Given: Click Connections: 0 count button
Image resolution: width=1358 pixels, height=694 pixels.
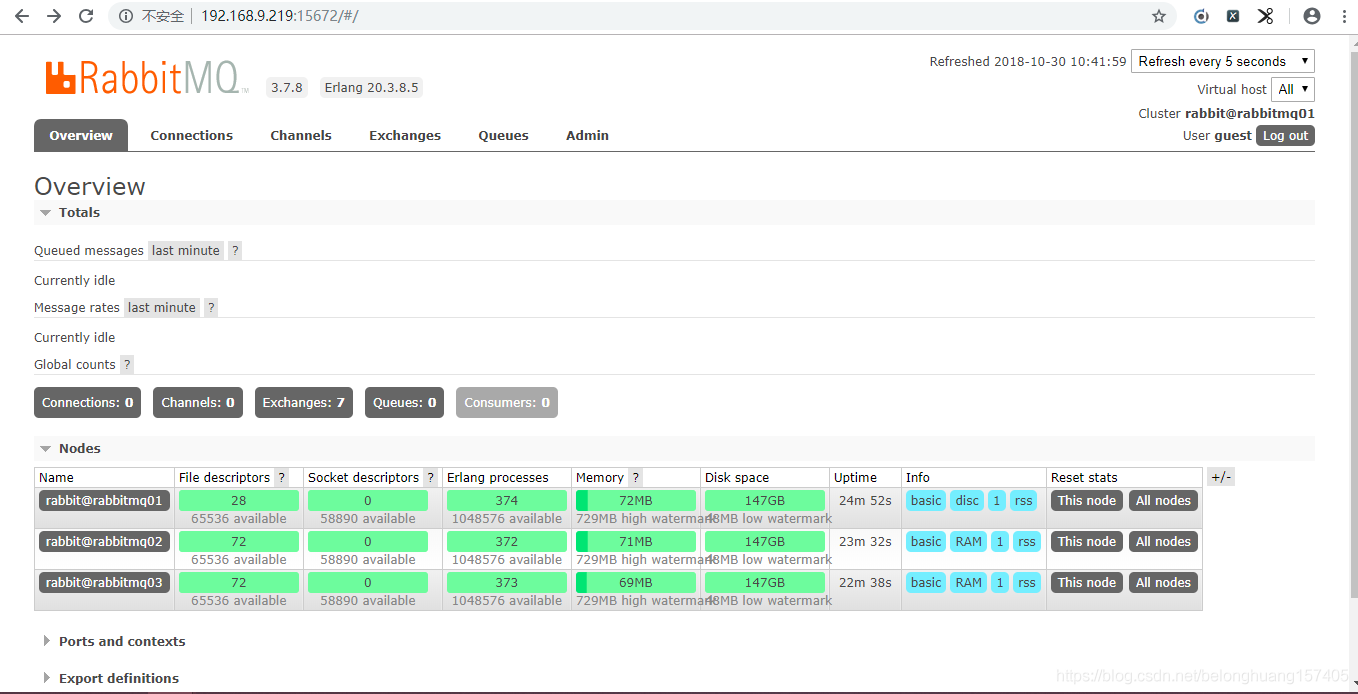Looking at the screenshot, I should [x=87, y=403].
